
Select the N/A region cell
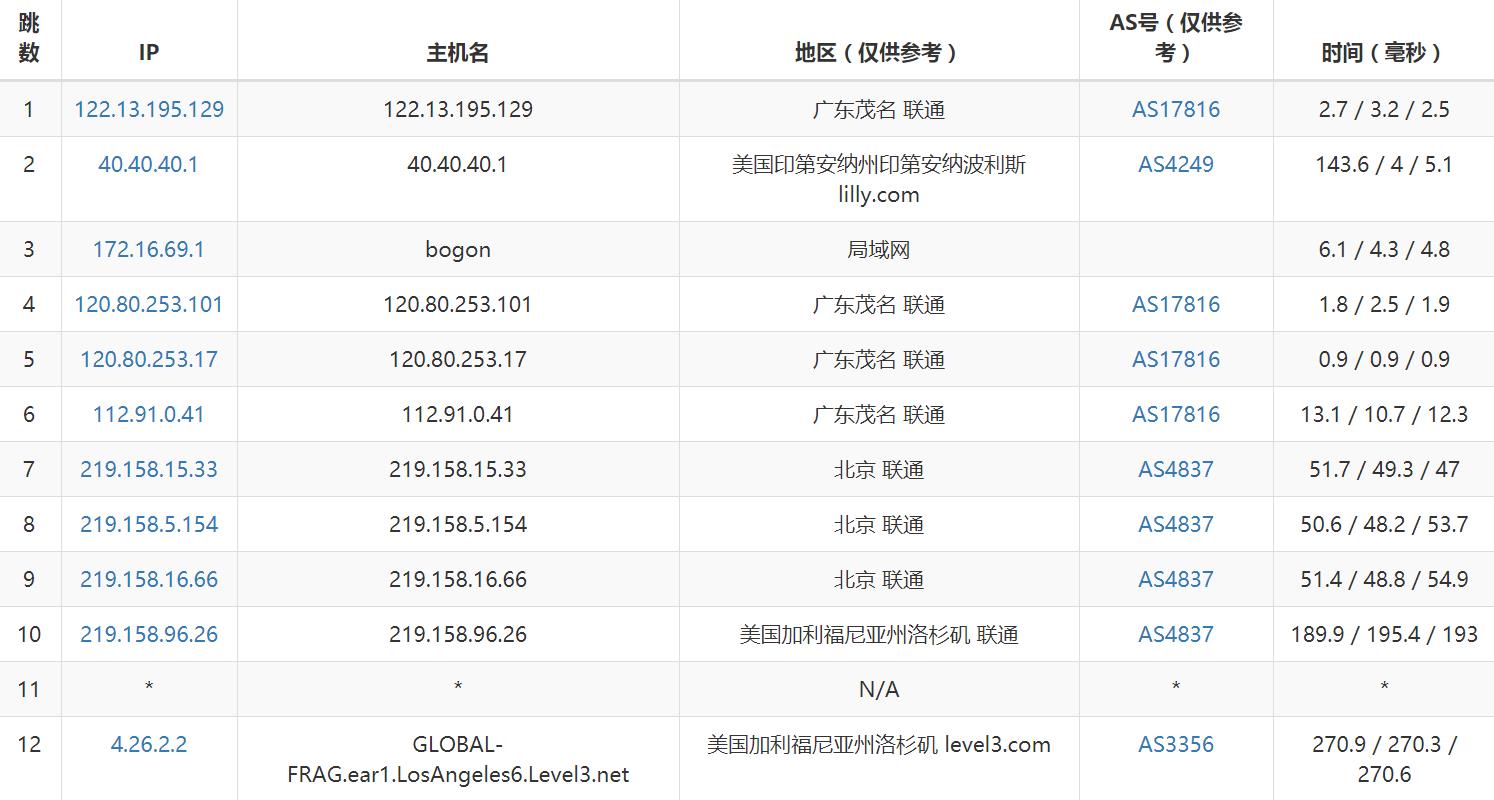pos(879,689)
